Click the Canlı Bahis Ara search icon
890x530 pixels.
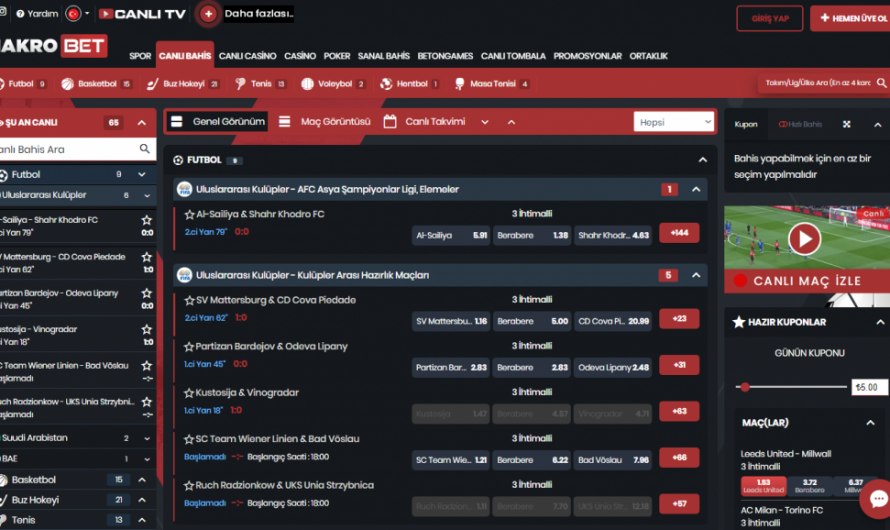pos(145,149)
